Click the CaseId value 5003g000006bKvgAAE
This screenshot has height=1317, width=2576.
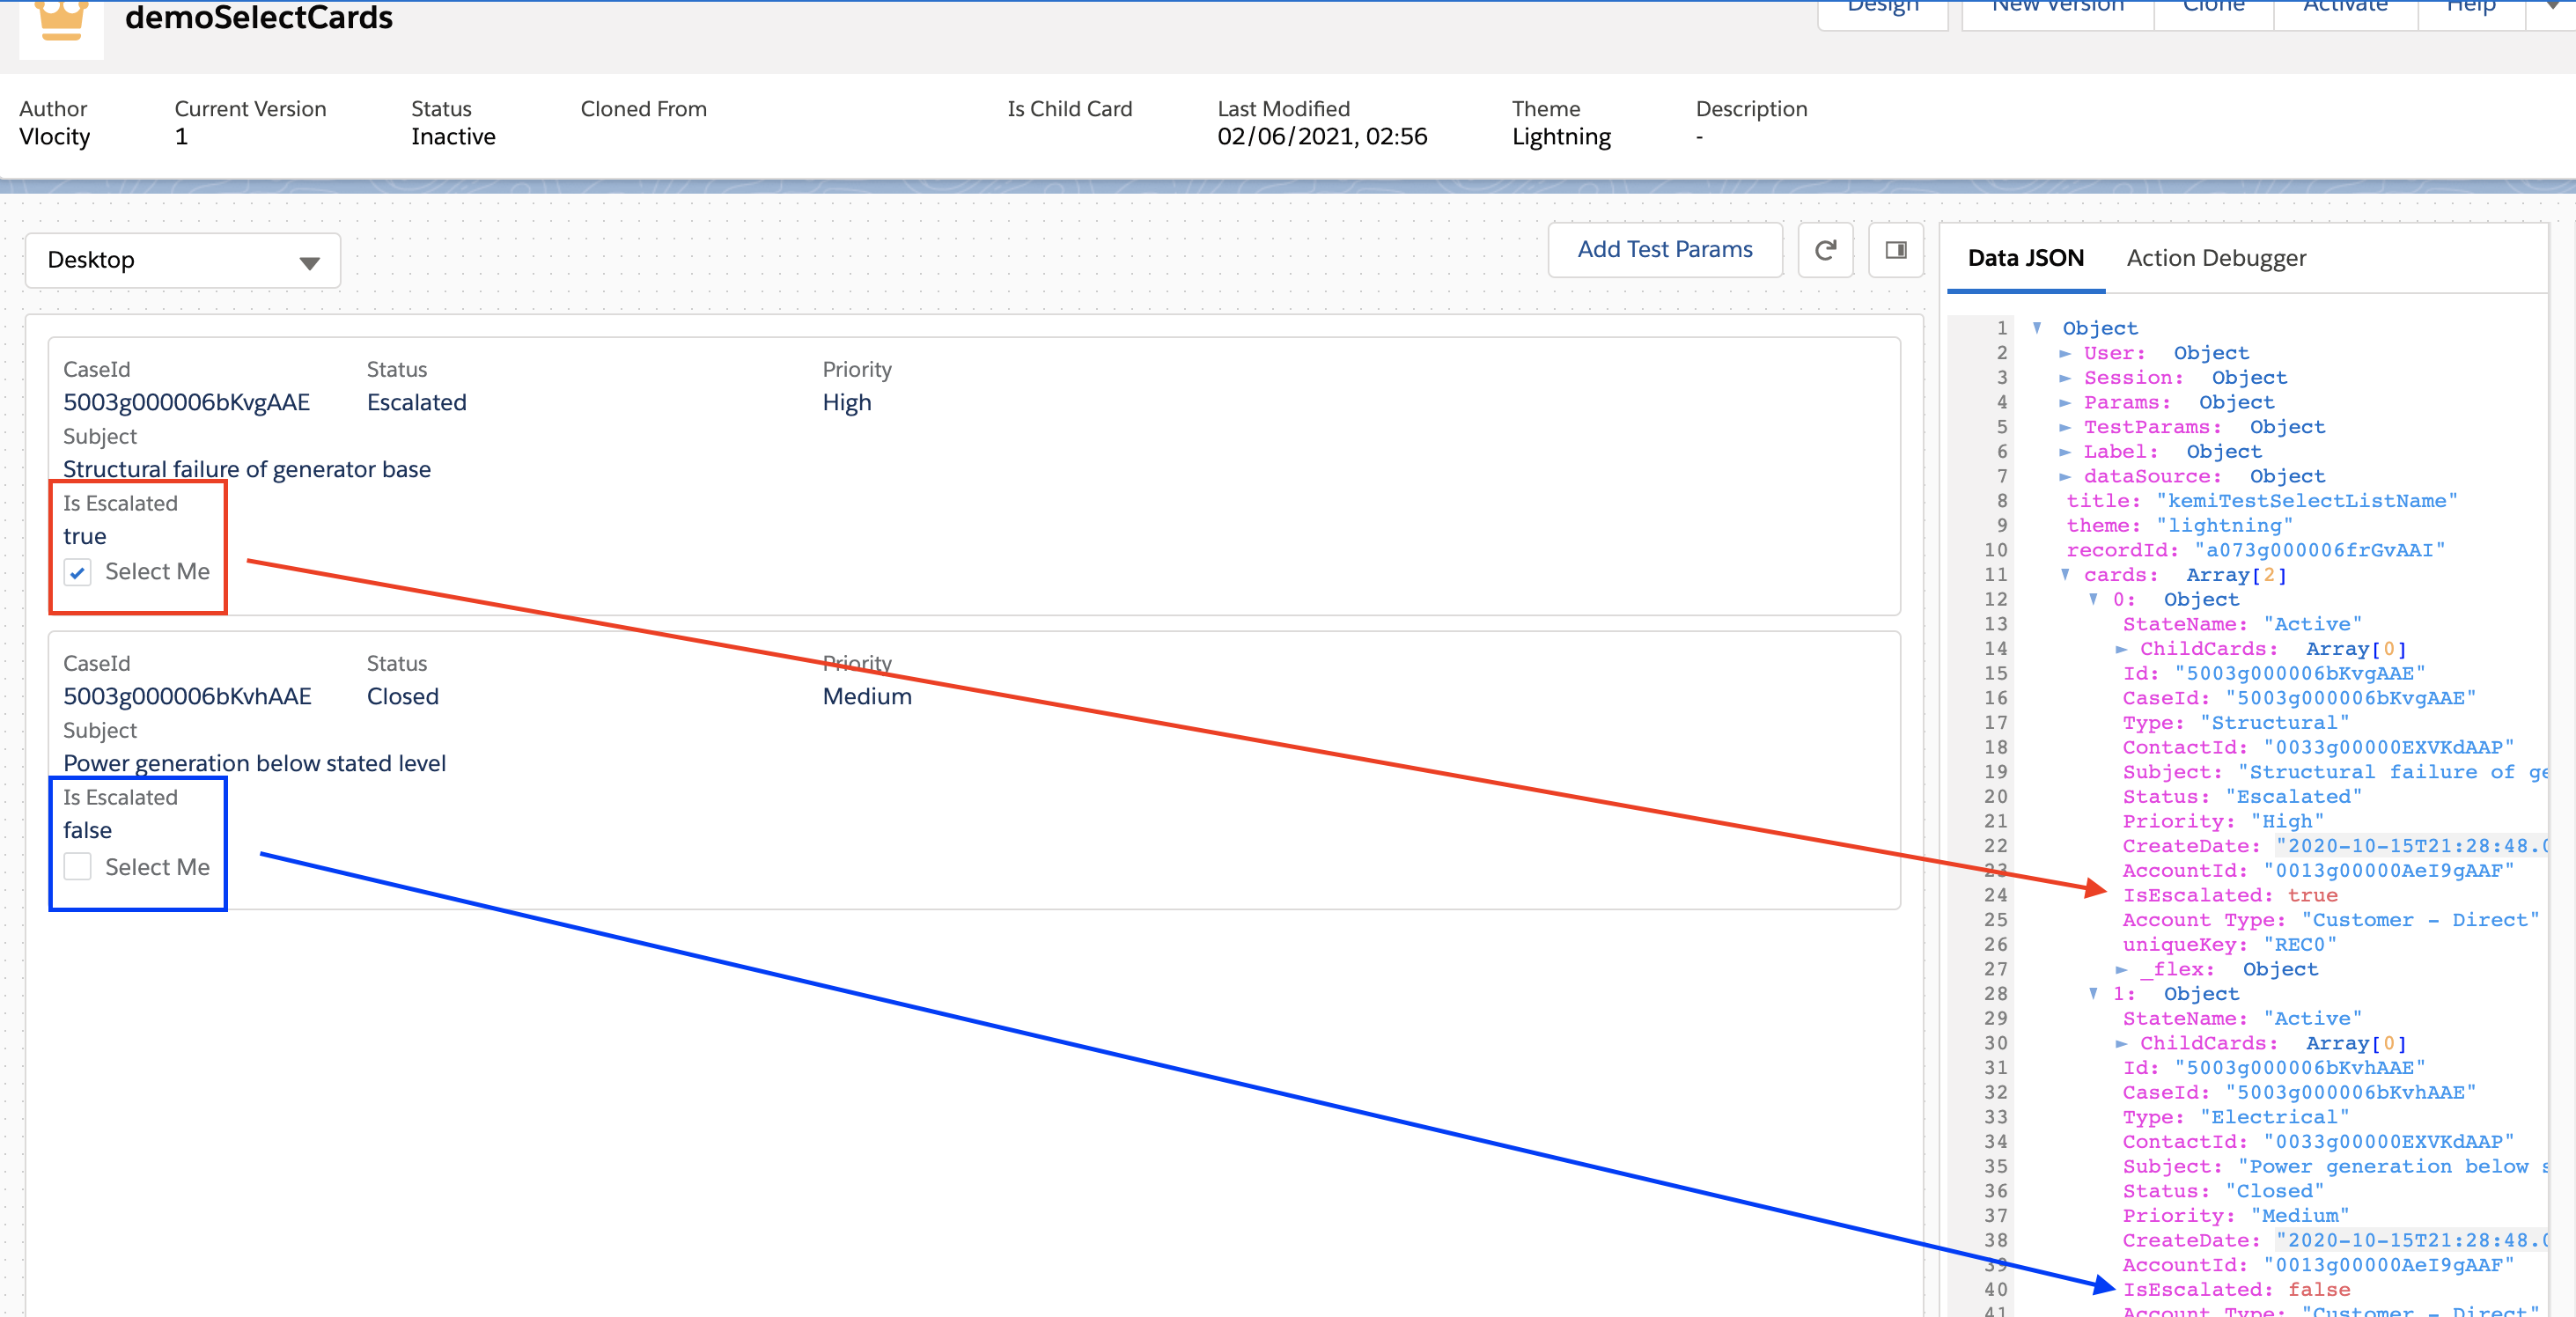[x=186, y=402]
